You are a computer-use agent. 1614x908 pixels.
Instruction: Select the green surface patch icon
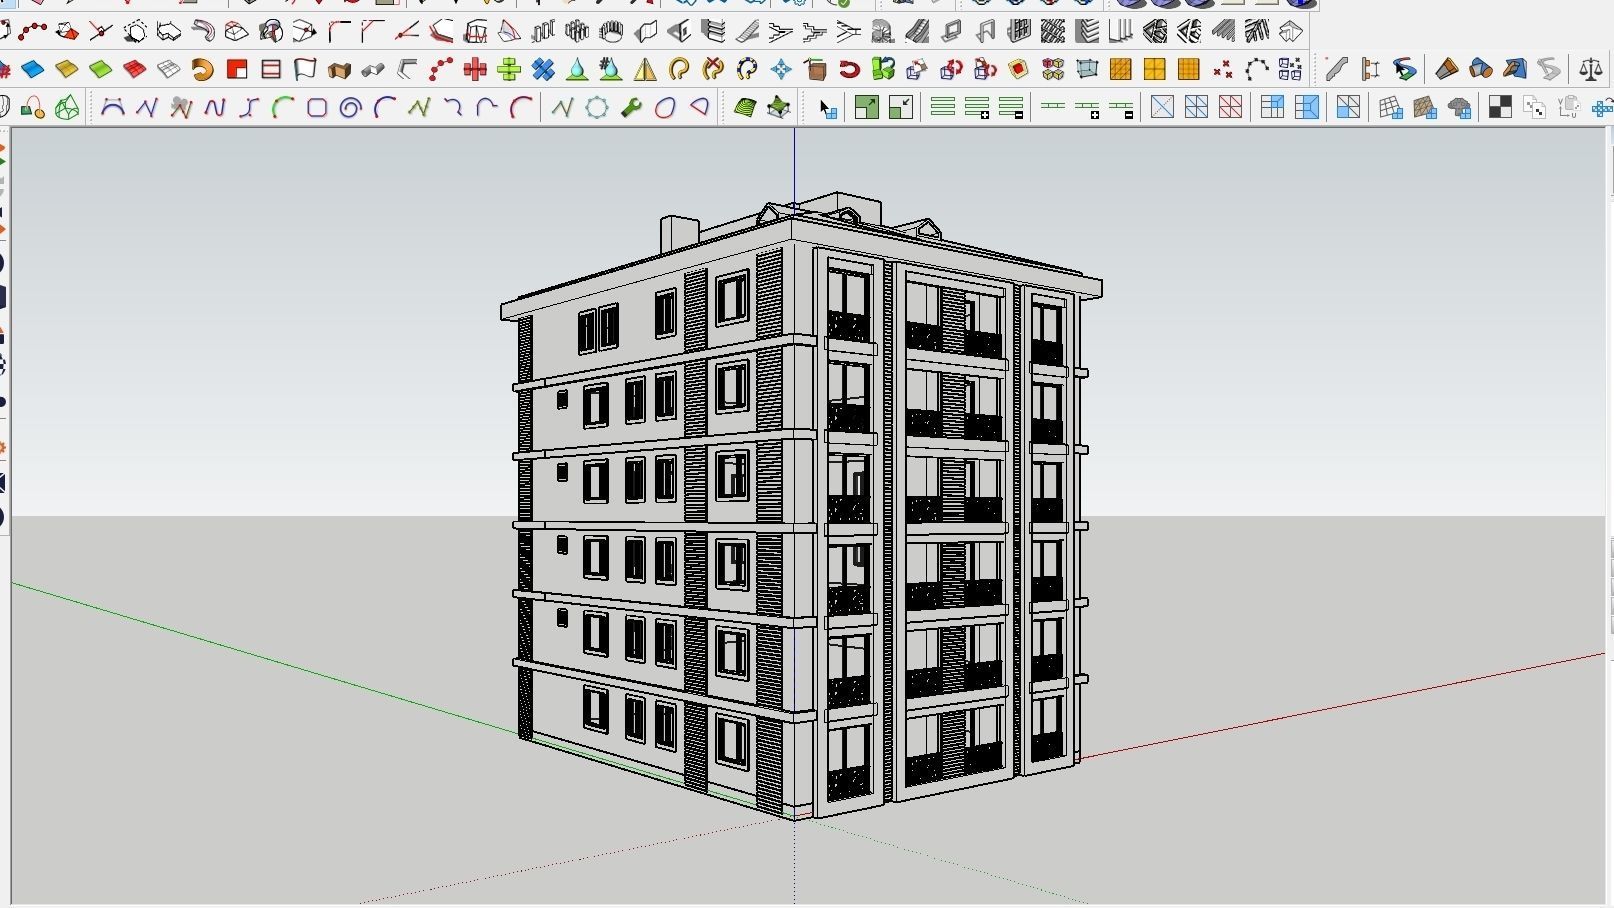click(101, 70)
